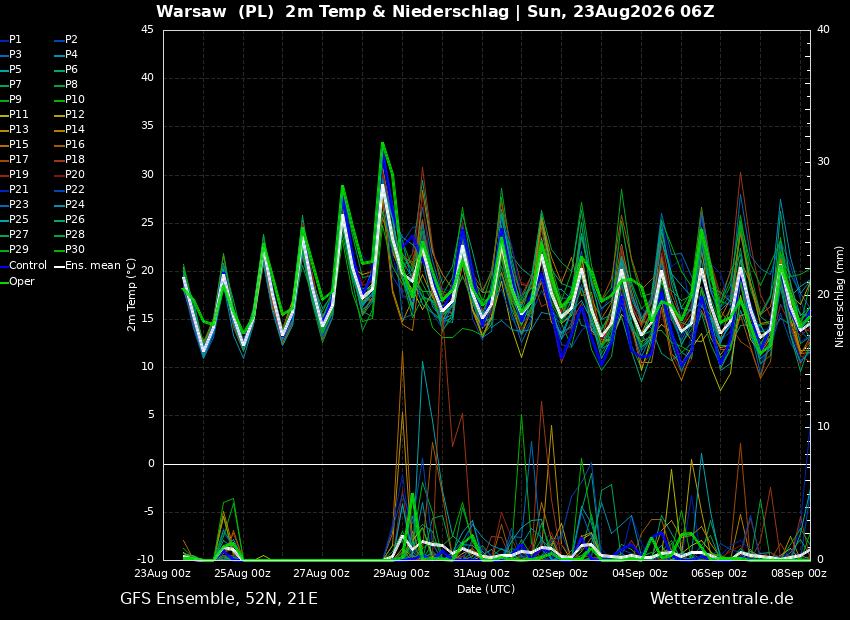The image size is (850, 620).
Task: Click the P2 legend entry
Action: pos(71,40)
